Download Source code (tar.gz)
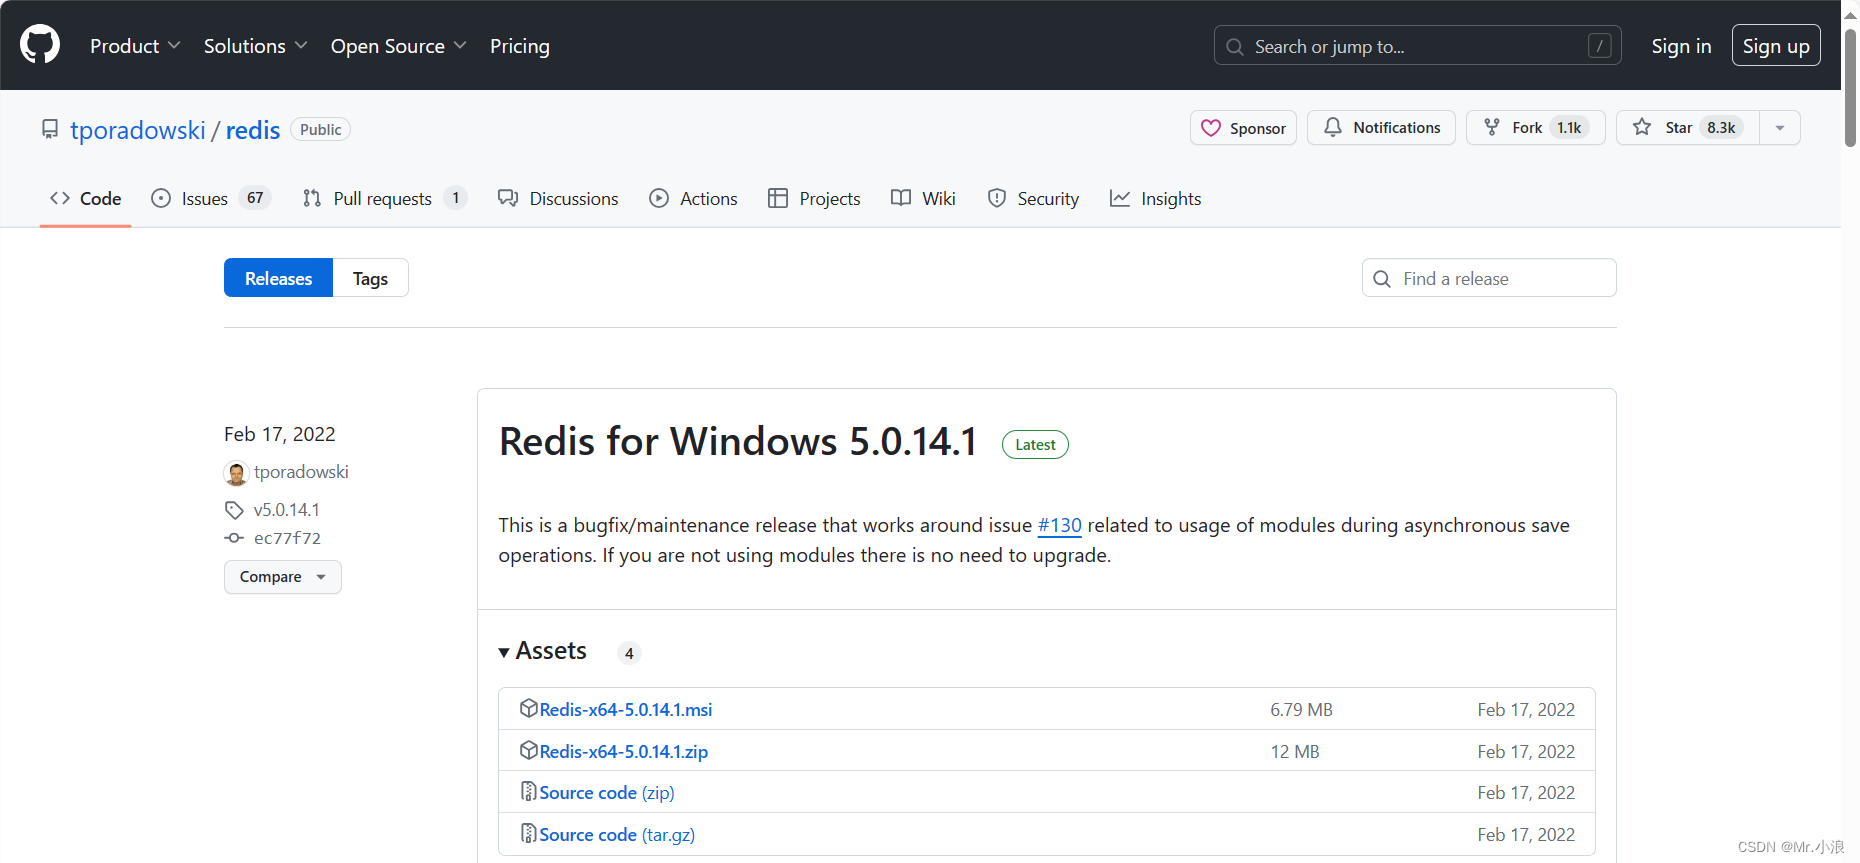1860x863 pixels. (x=617, y=834)
